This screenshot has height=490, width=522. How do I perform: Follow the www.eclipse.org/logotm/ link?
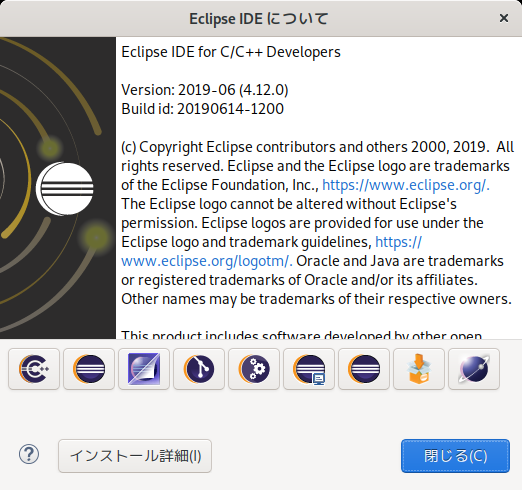click(x=207, y=261)
